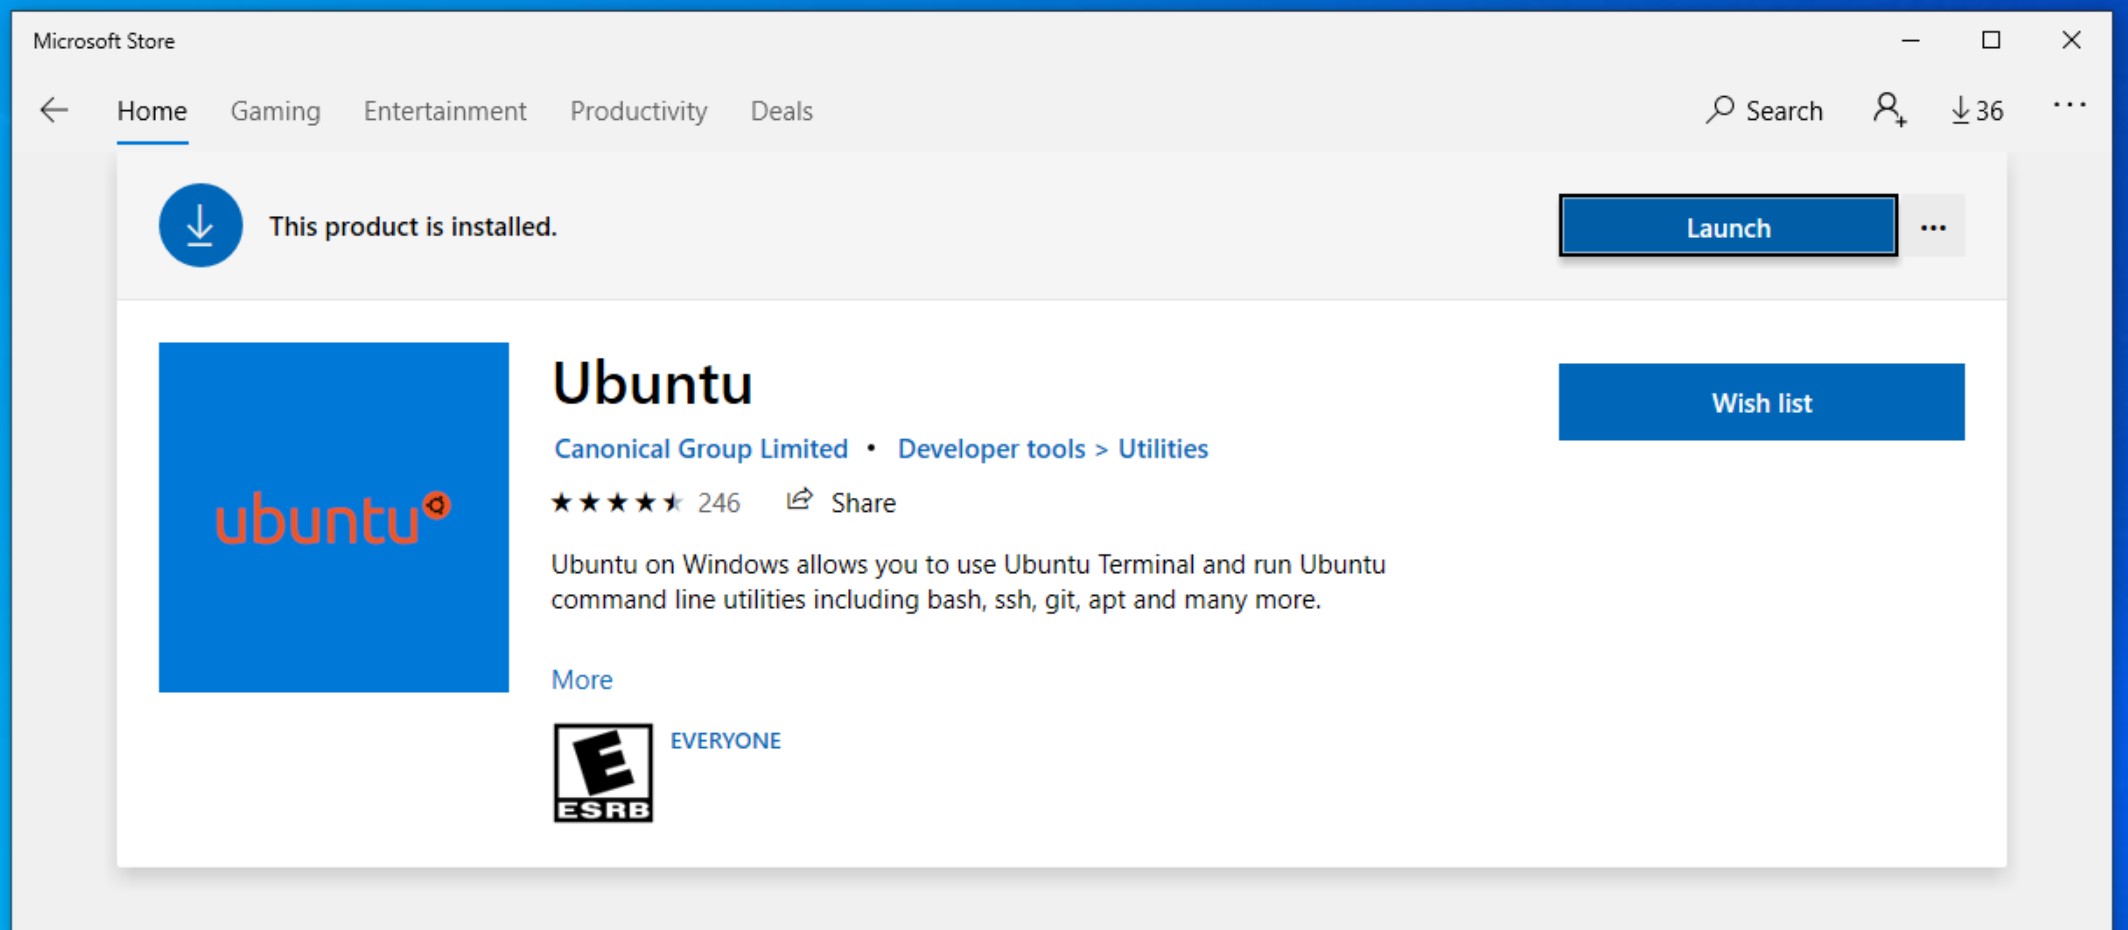Open the account sign-in person icon
The width and height of the screenshot is (2128, 930).
[x=1889, y=110]
